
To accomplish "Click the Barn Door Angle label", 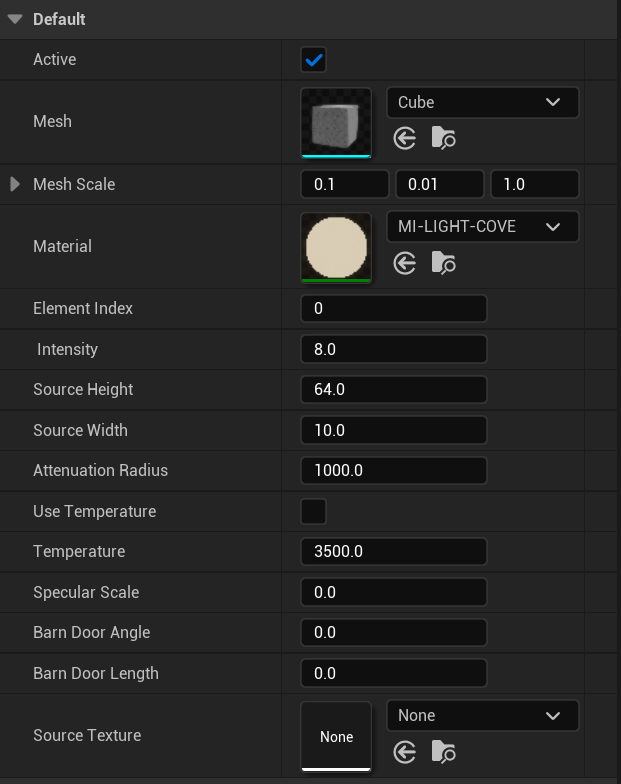I will [x=92, y=632].
